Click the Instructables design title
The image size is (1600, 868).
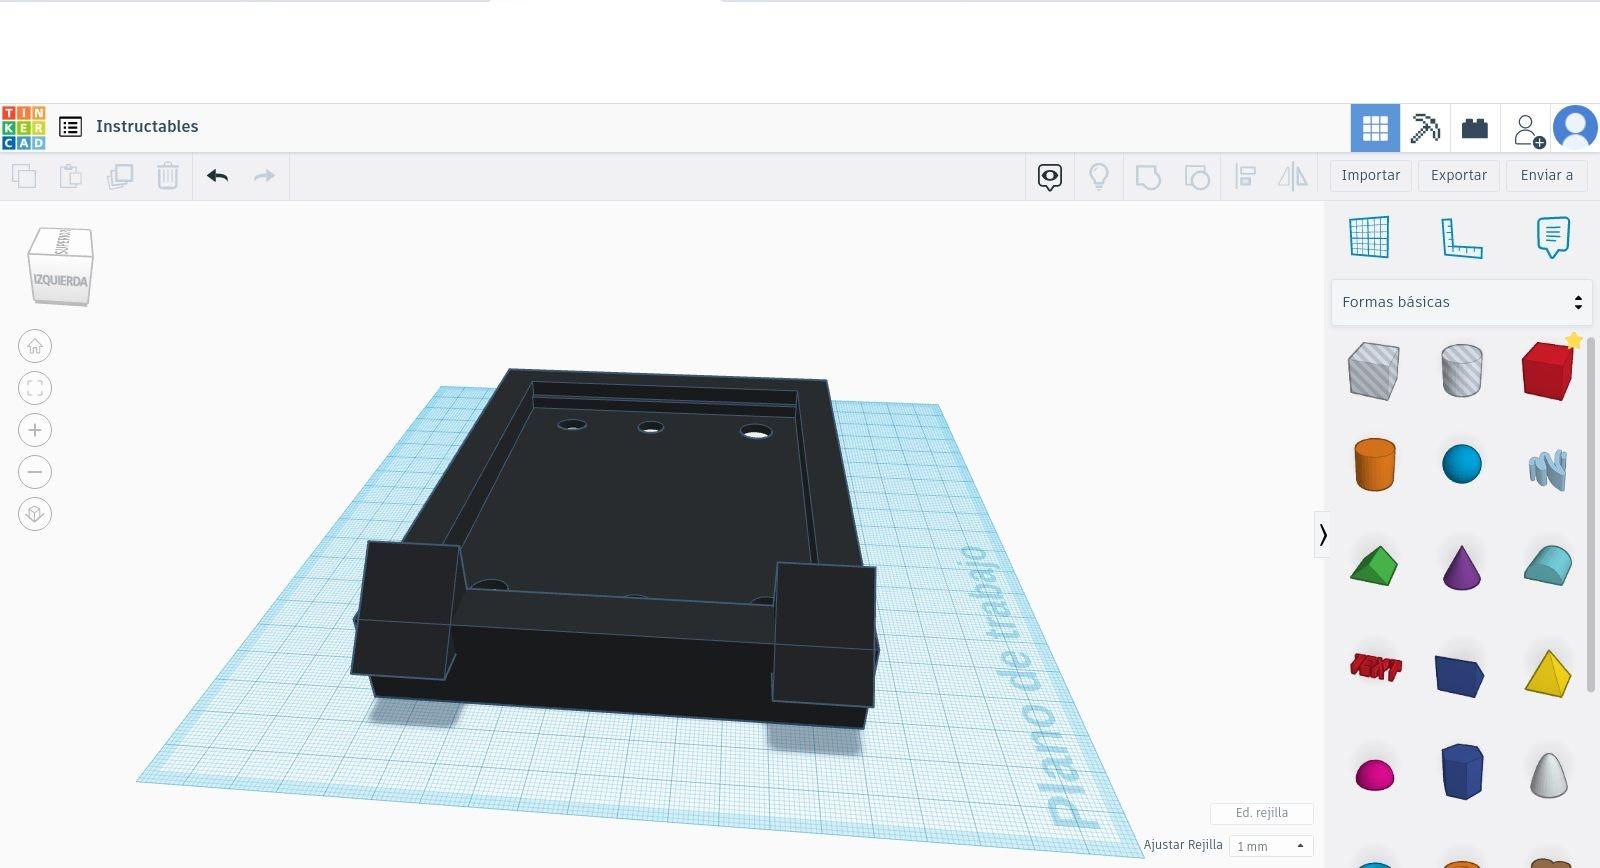147,127
